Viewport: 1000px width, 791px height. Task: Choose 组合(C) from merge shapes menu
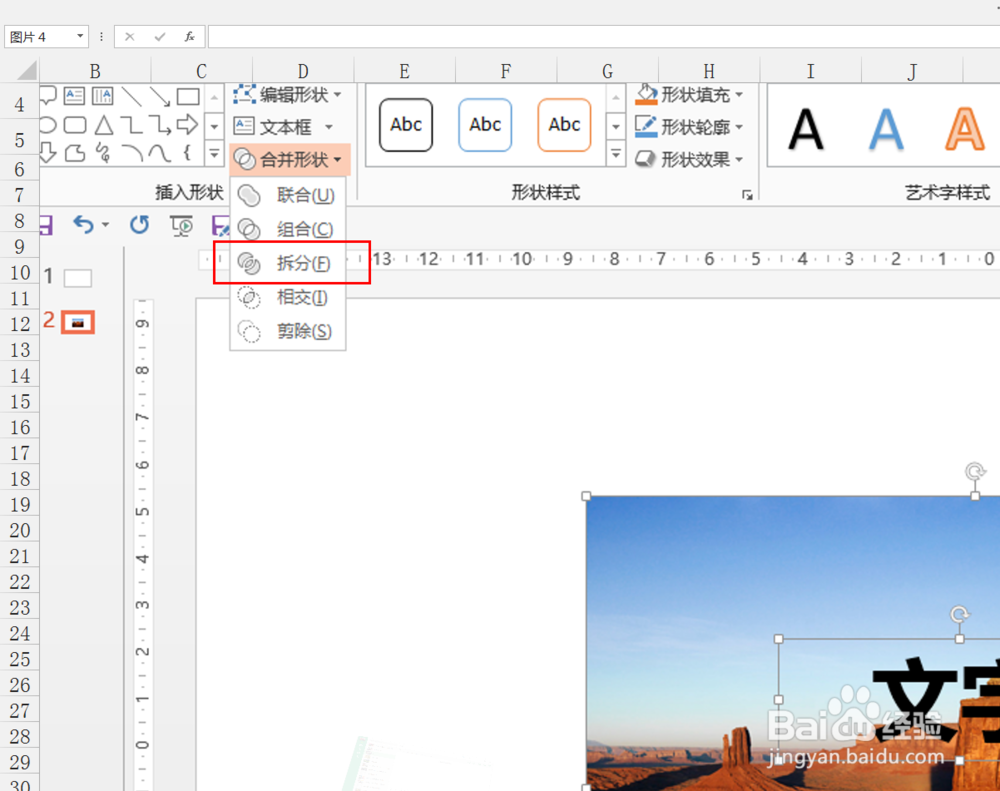pos(288,229)
